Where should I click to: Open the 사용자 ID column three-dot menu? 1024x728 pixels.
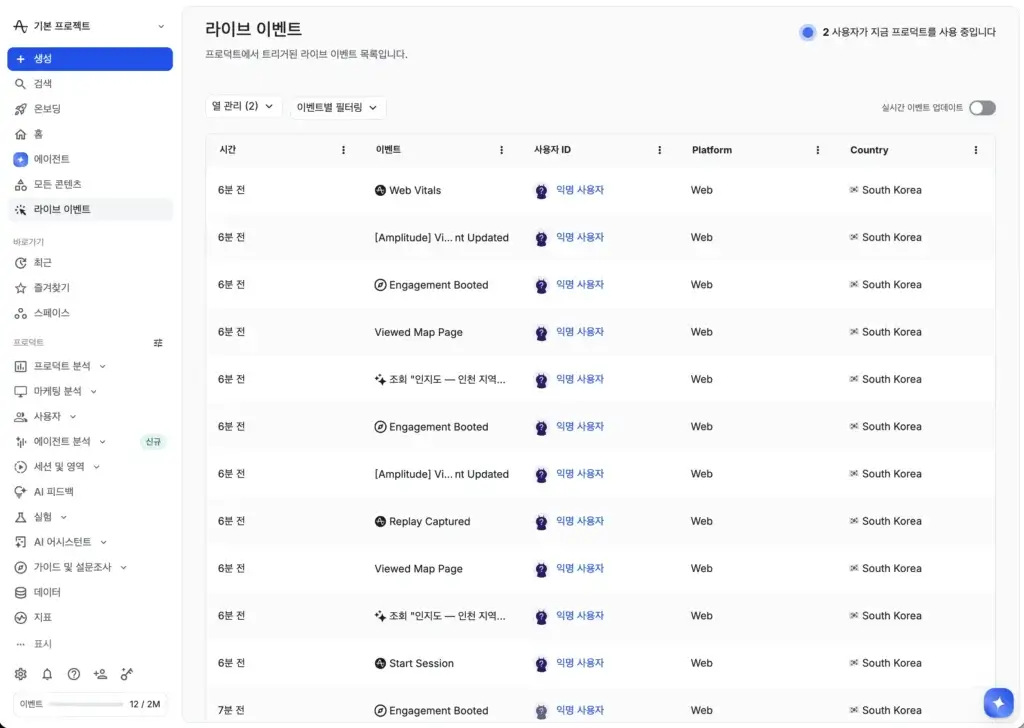coord(660,150)
